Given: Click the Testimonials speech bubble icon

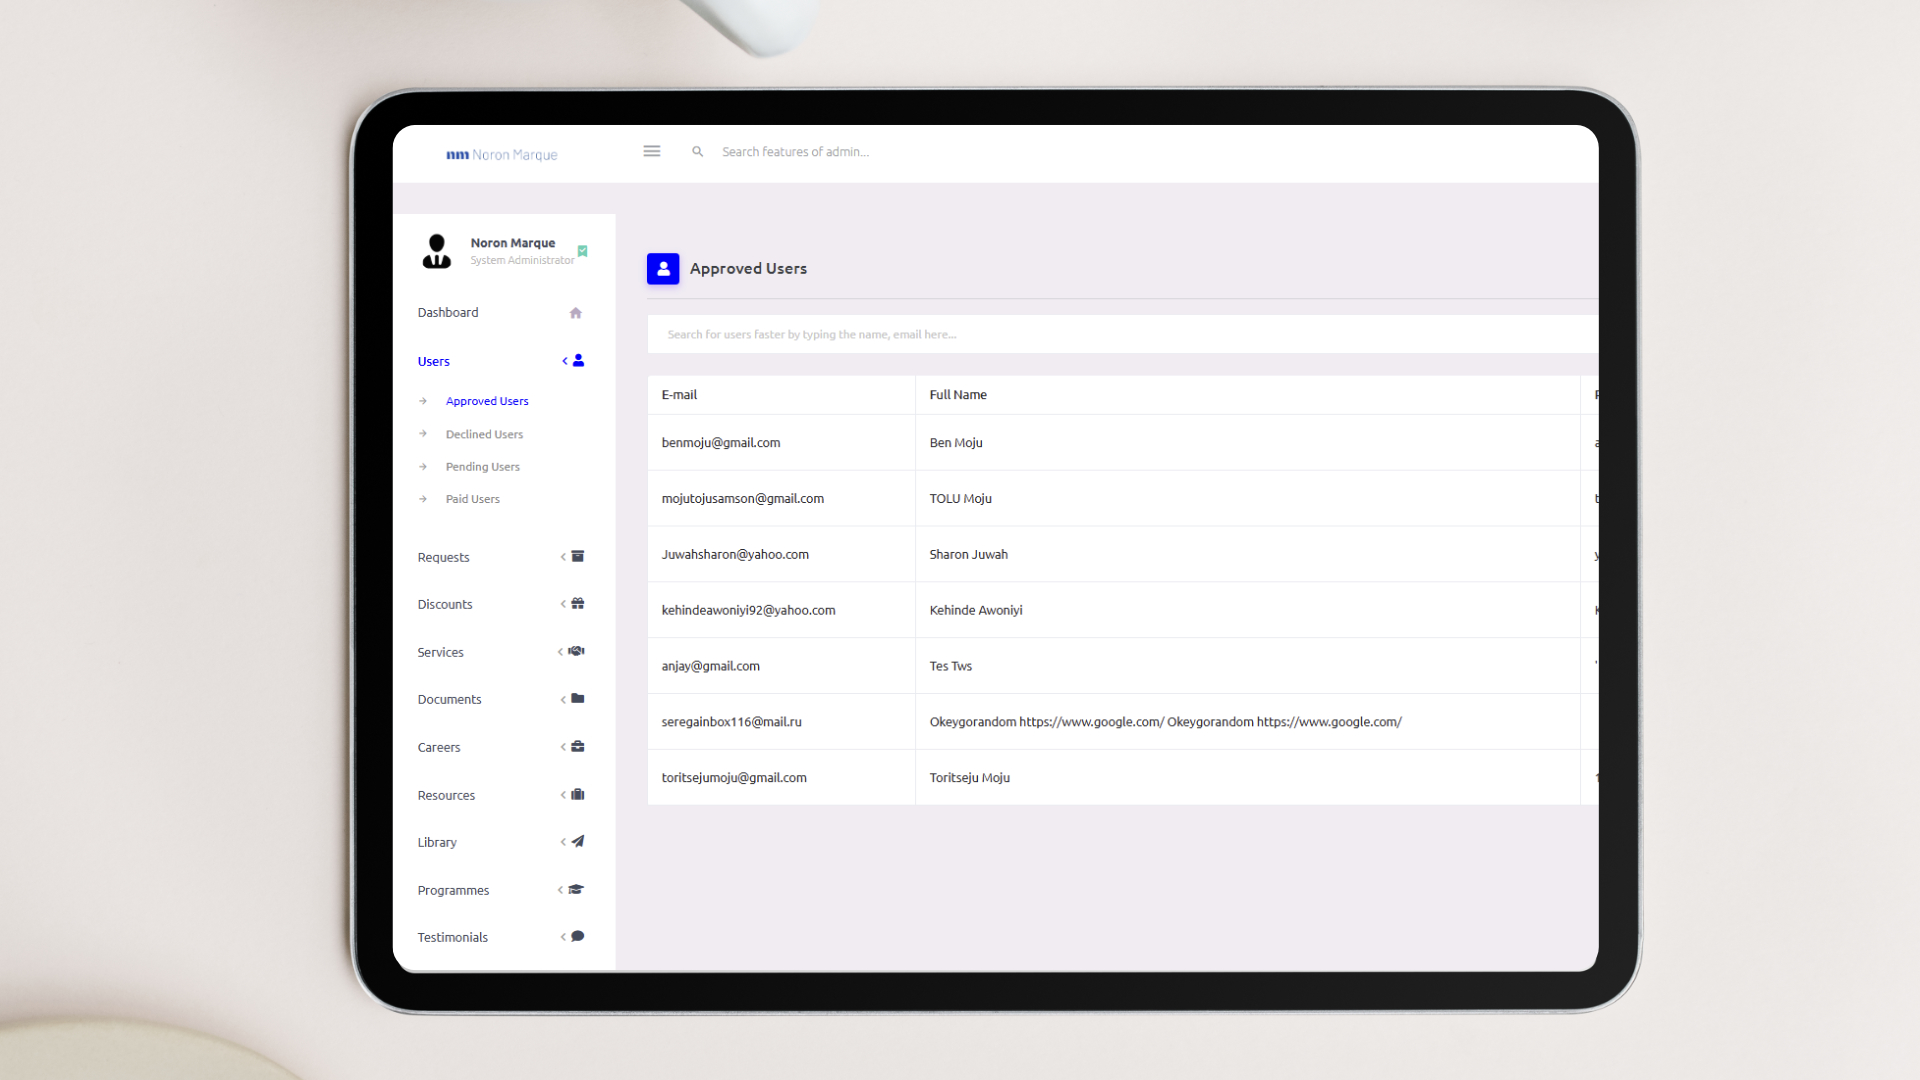Looking at the screenshot, I should [577, 937].
